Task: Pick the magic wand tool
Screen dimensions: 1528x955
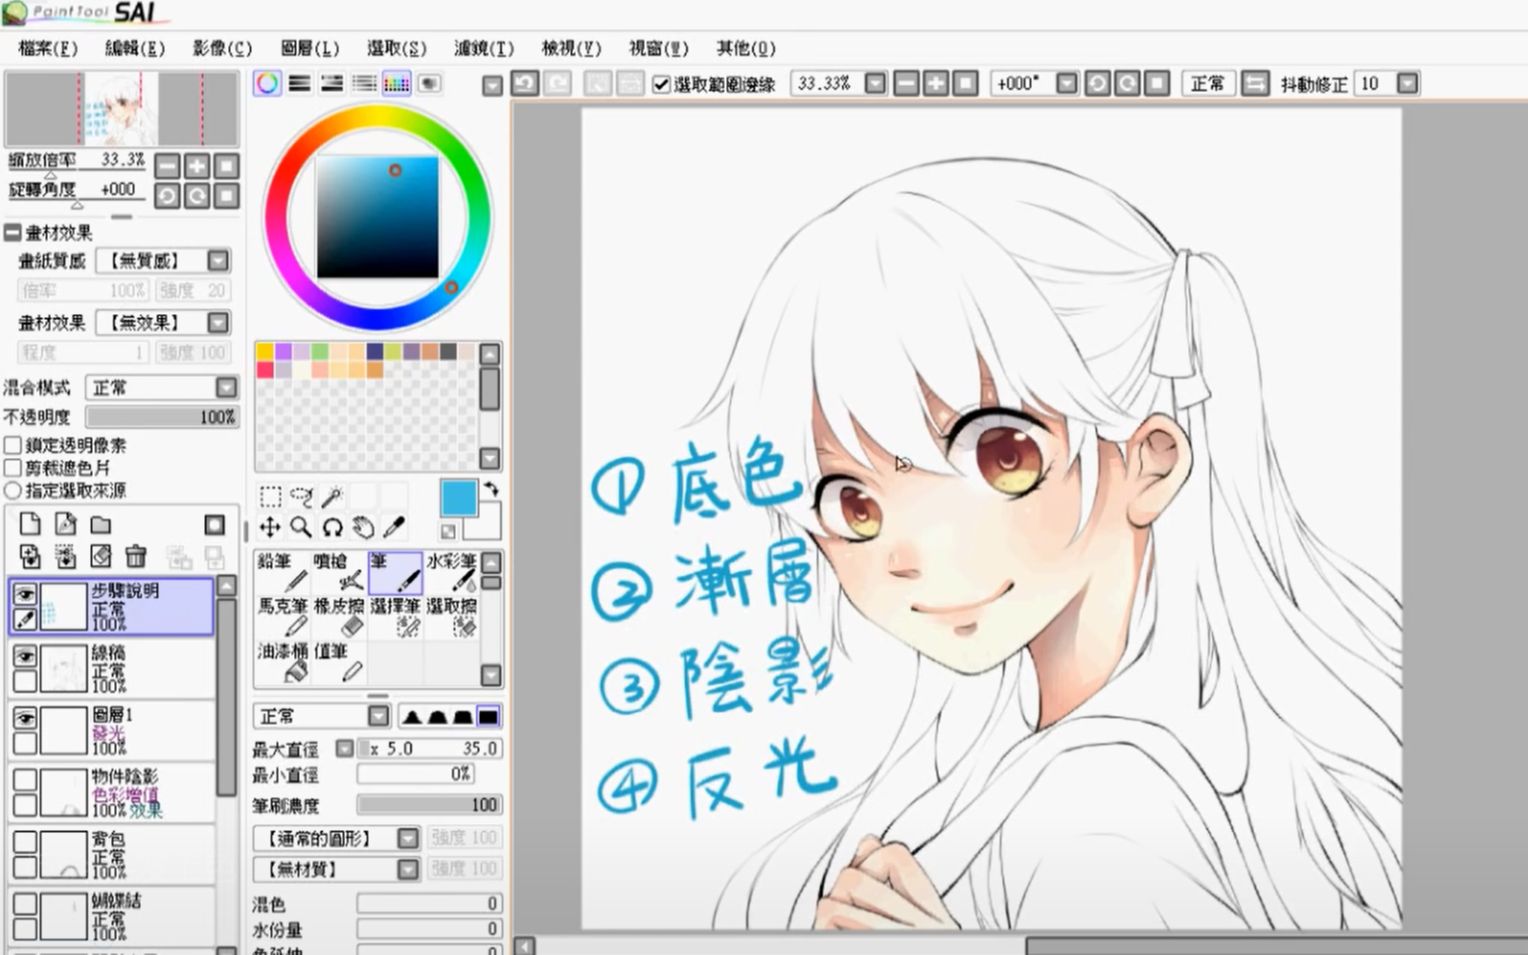Action: pyautogui.click(x=332, y=496)
